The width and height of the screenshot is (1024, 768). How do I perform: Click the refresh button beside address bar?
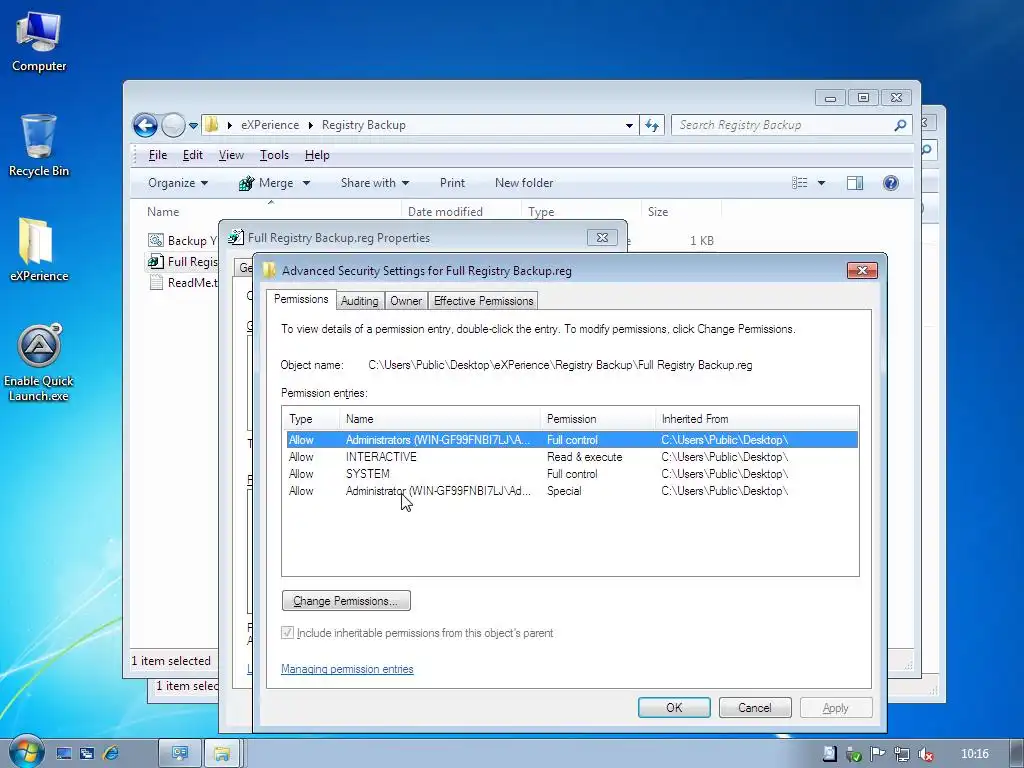pyautogui.click(x=652, y=125)
